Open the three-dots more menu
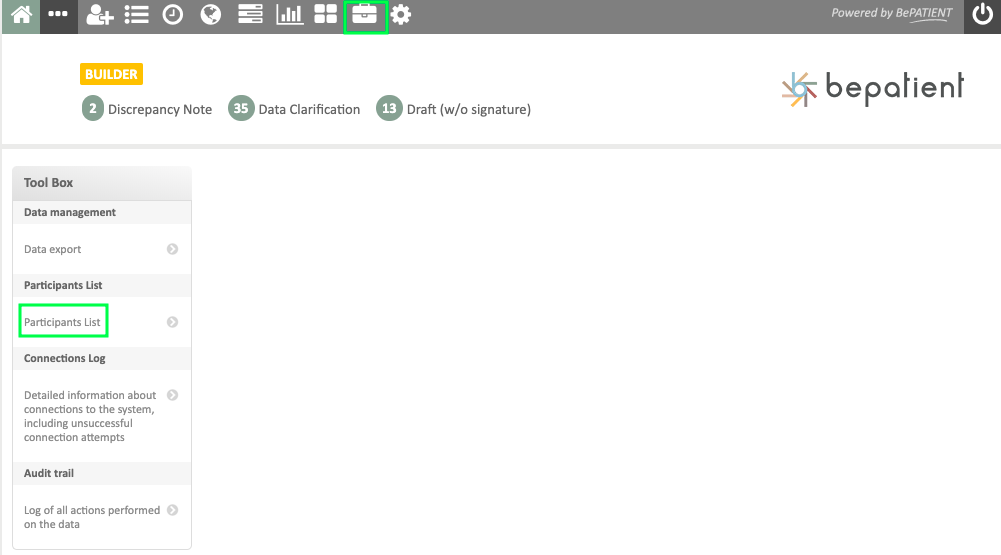This screenshot has width=1001, height=555. 59,16
